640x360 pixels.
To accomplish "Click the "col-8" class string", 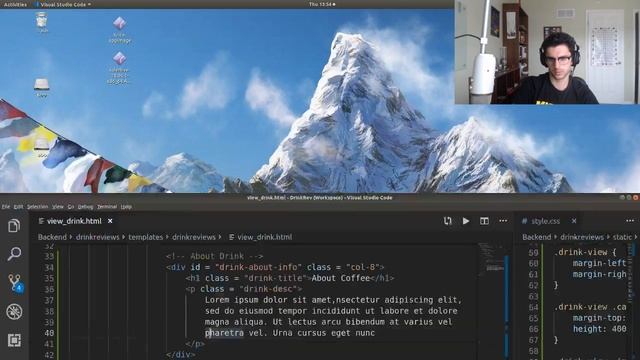I will coord(363,267).
